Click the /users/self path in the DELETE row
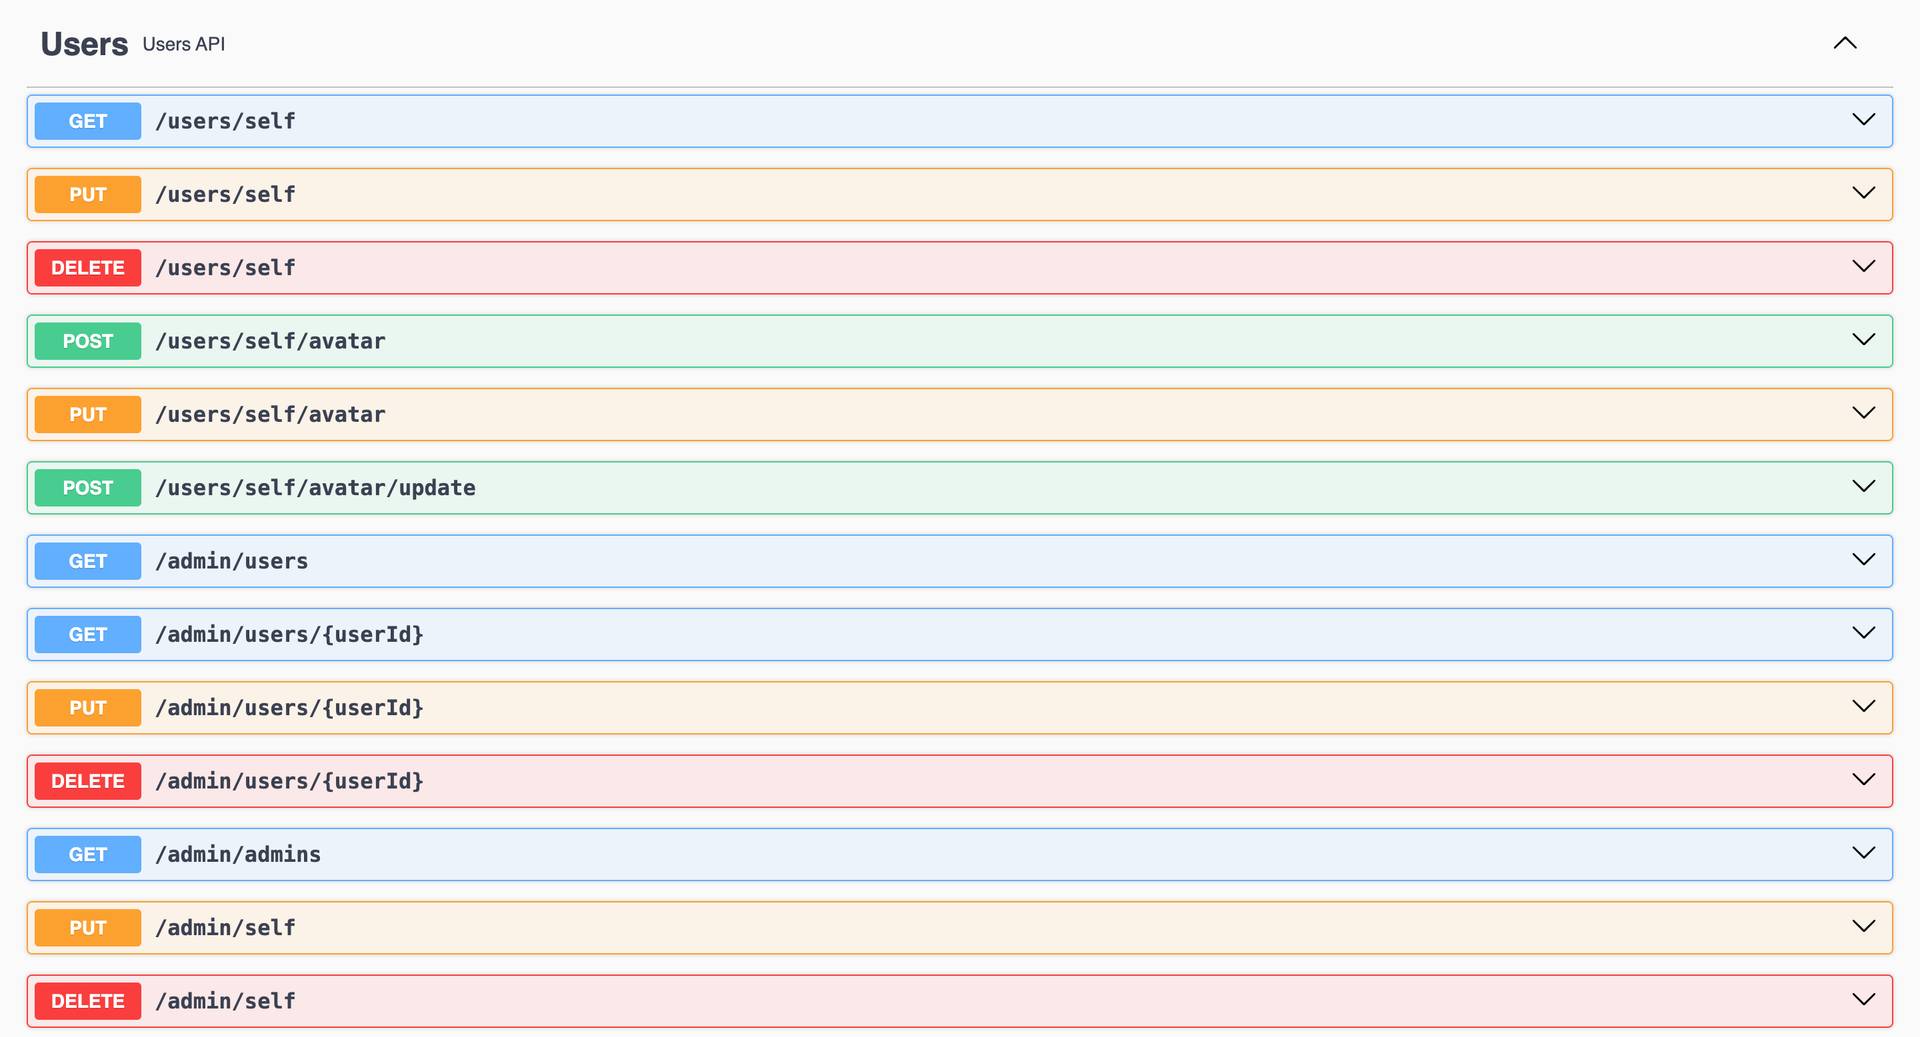 point(225,268)
